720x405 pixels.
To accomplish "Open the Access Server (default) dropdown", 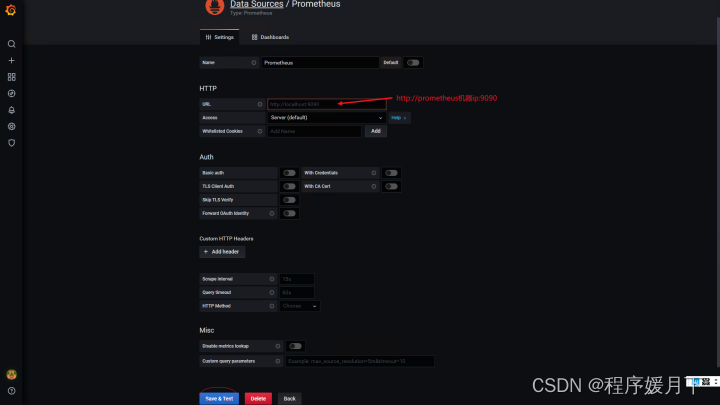I will [x=326, y=118].
